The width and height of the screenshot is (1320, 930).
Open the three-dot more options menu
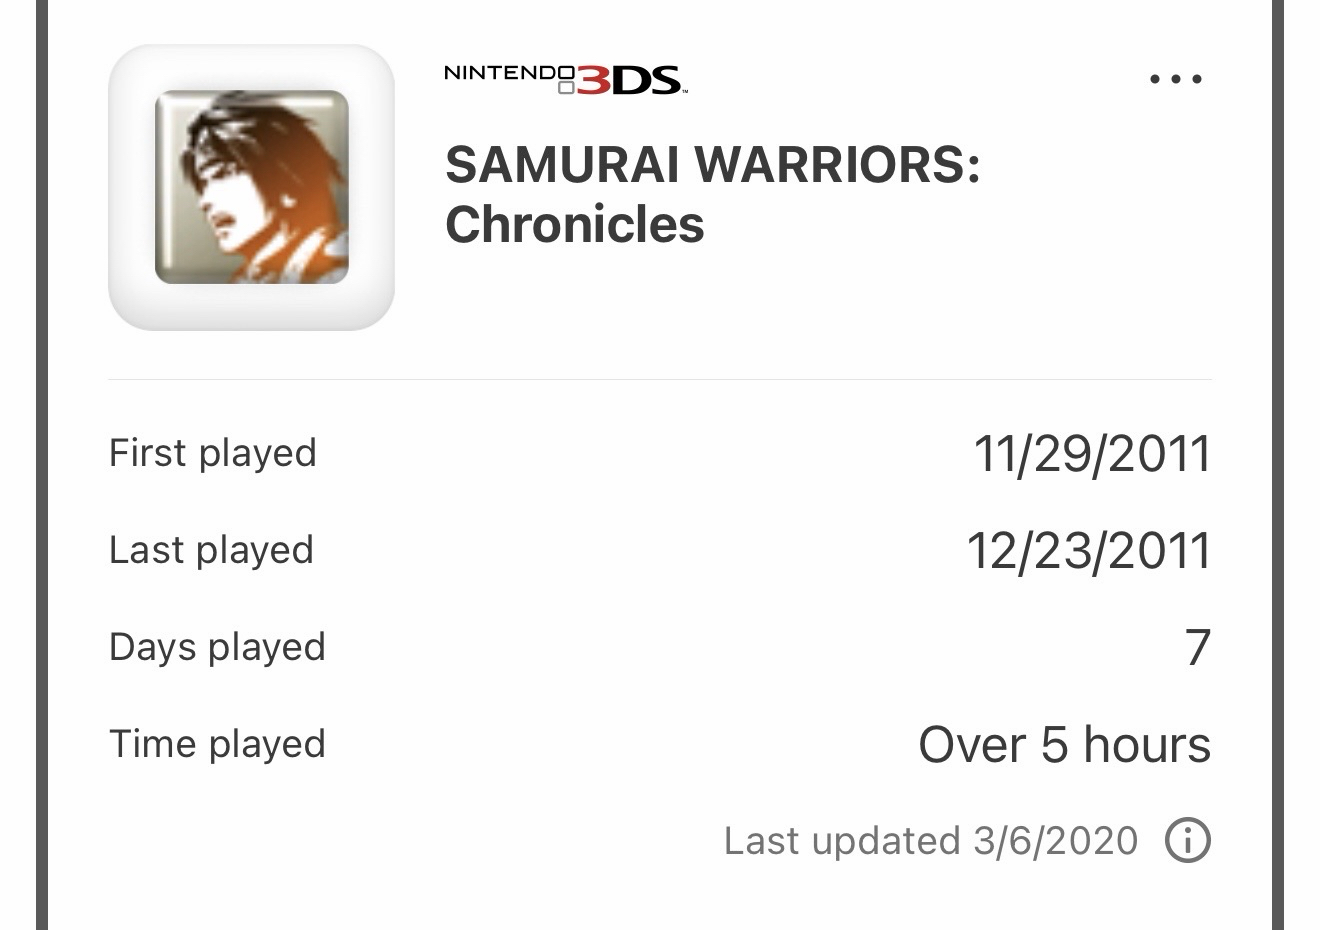[x=1175, y=79]
